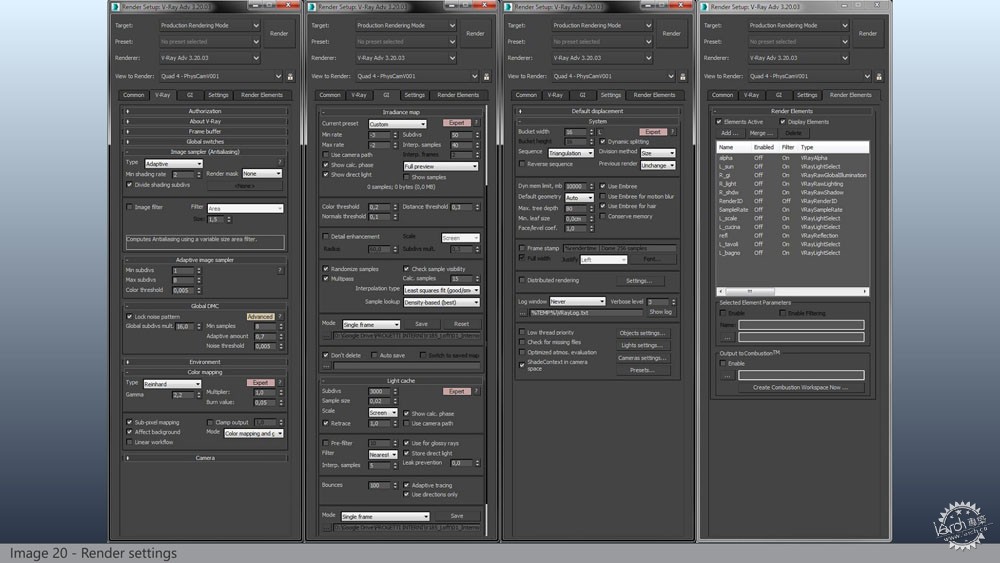
Task: Select R_shdw row in elements list
Action: pos(793,193)
